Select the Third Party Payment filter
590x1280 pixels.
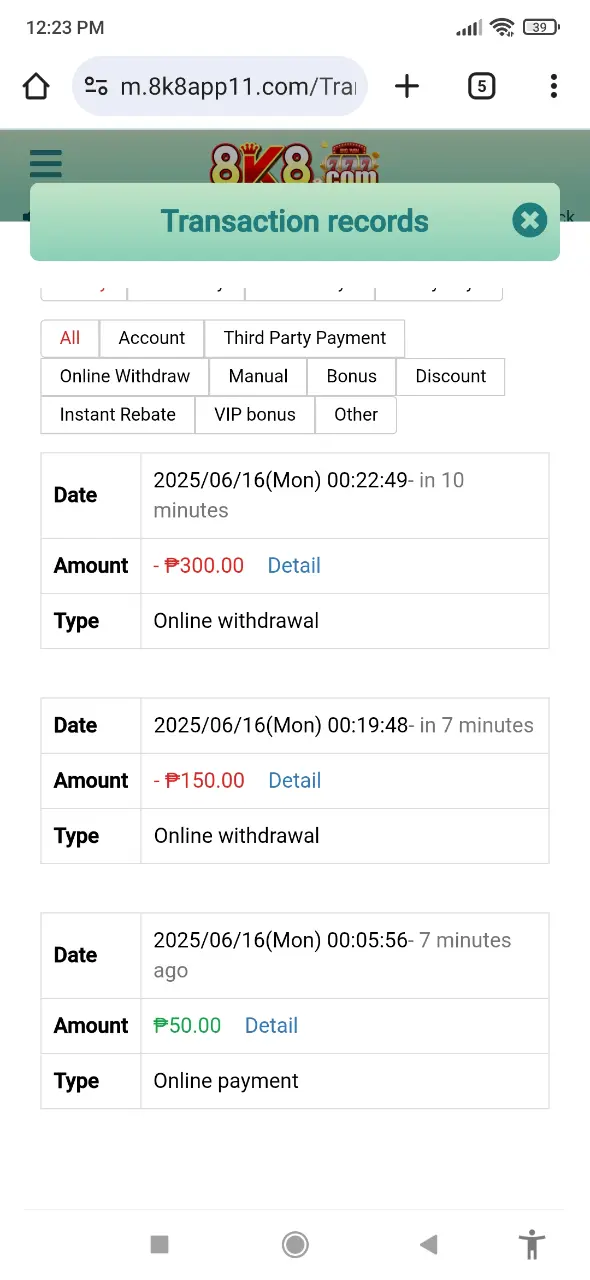[x=305, y=338]
